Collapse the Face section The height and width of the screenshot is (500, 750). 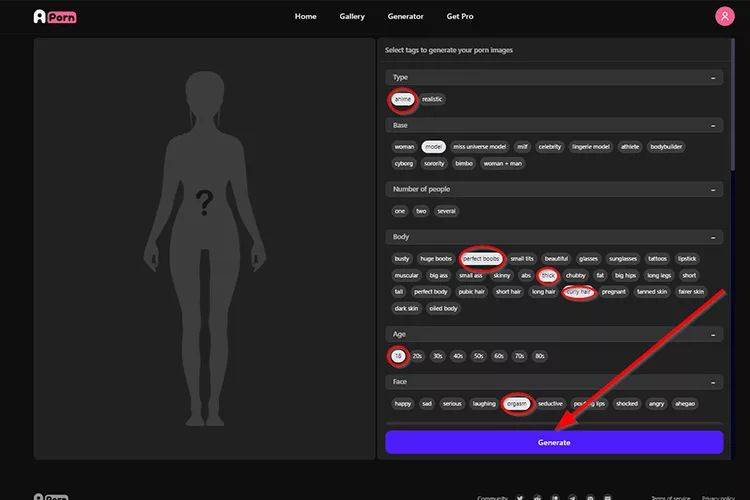pos(713,382)
